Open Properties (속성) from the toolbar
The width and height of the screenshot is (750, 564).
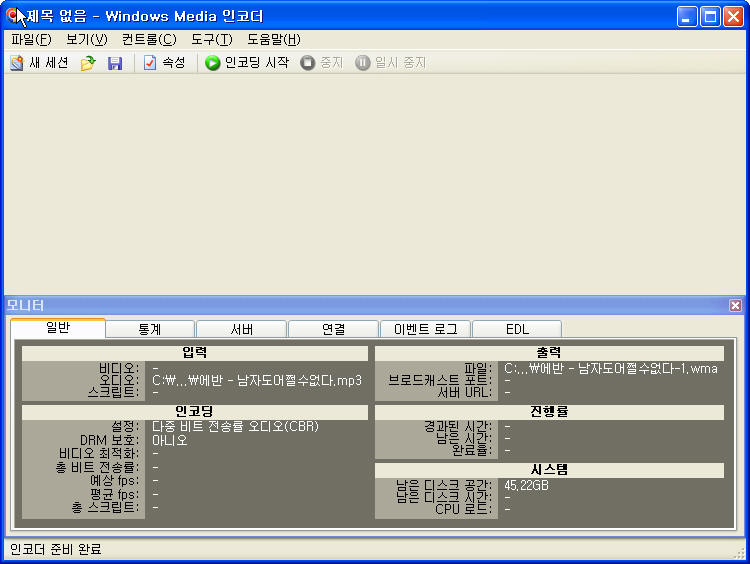point(164,63)
